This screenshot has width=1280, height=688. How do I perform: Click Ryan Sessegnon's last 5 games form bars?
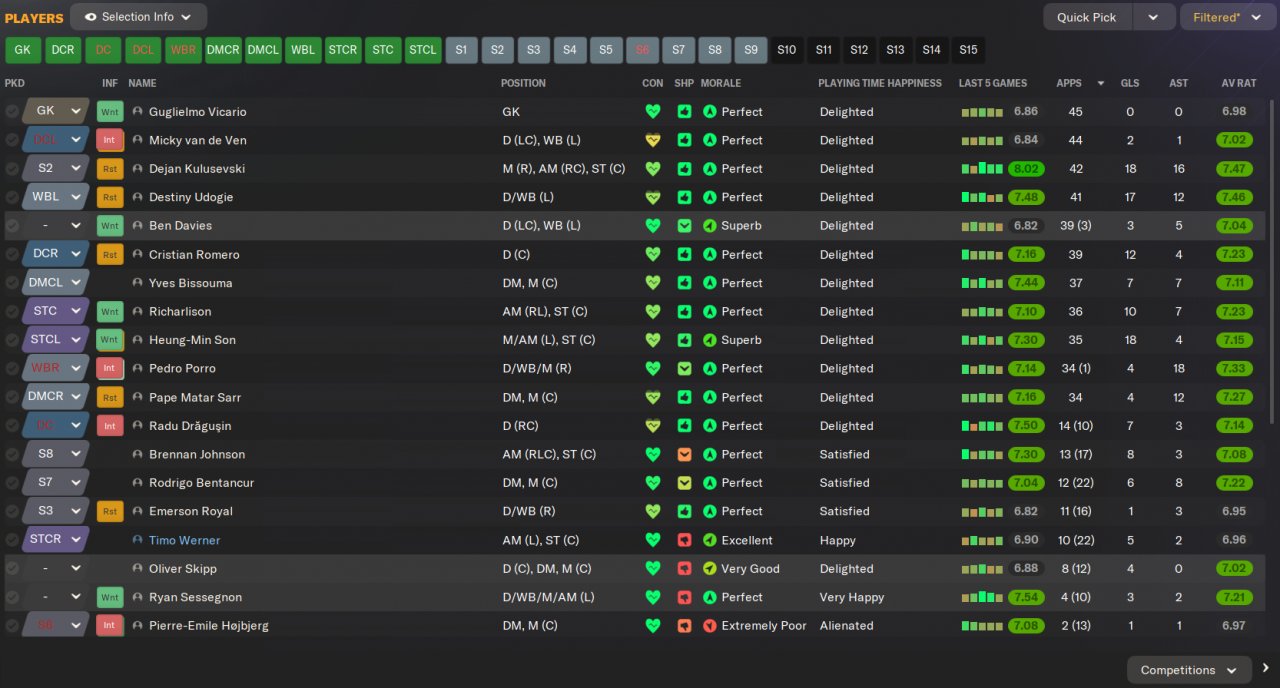click(x=982, y=597)
